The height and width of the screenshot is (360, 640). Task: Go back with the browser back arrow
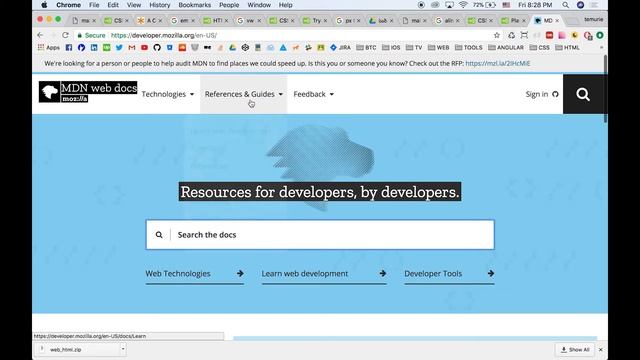(x=40, y=36)
